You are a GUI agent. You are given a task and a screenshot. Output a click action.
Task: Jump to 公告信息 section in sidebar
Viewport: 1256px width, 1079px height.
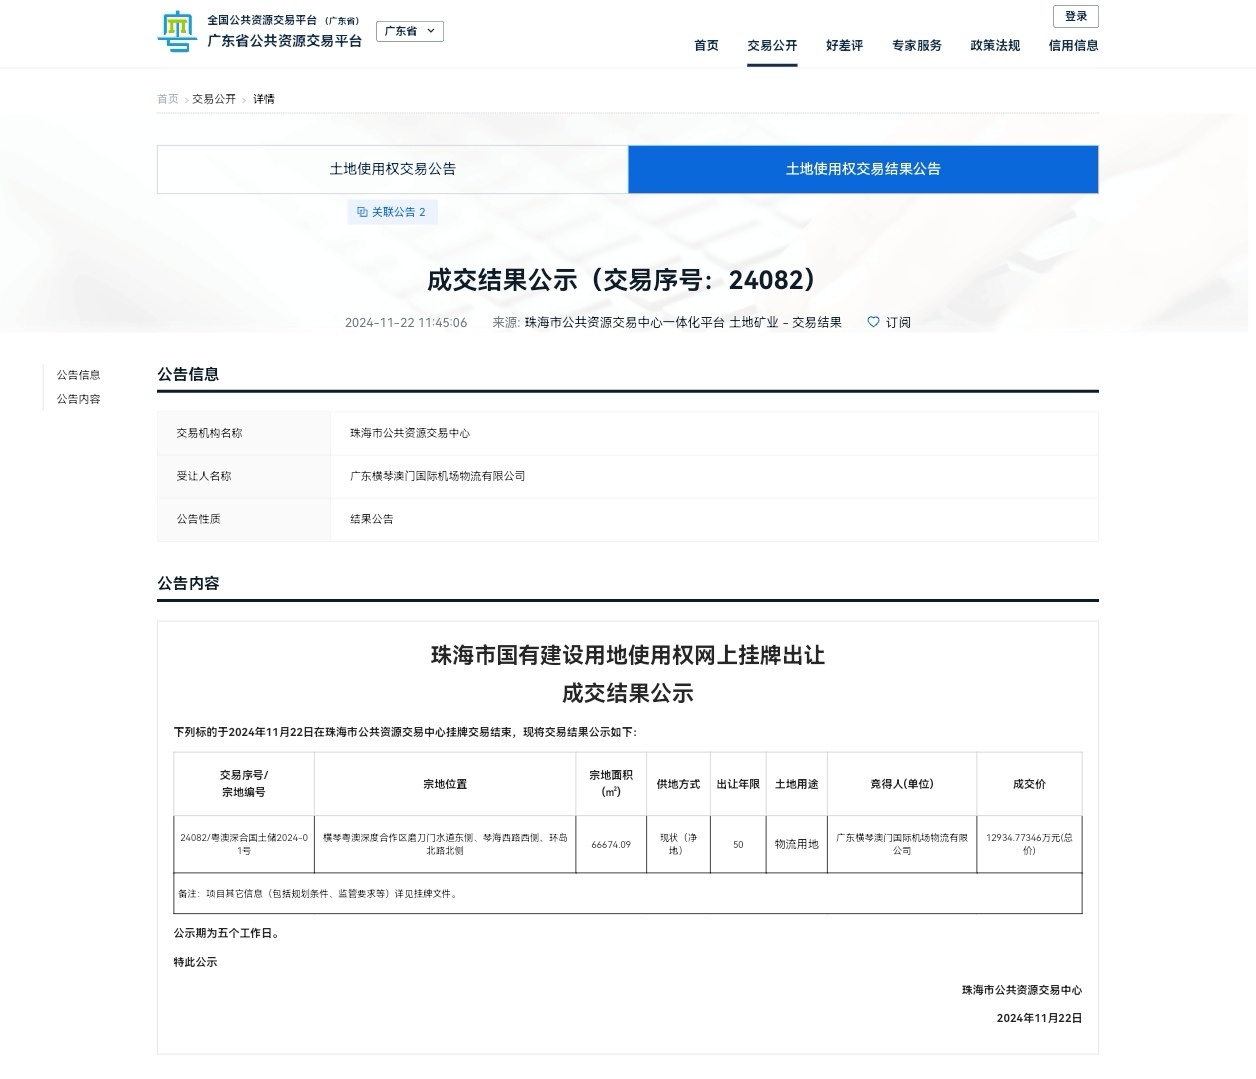[x=79, y=375]
